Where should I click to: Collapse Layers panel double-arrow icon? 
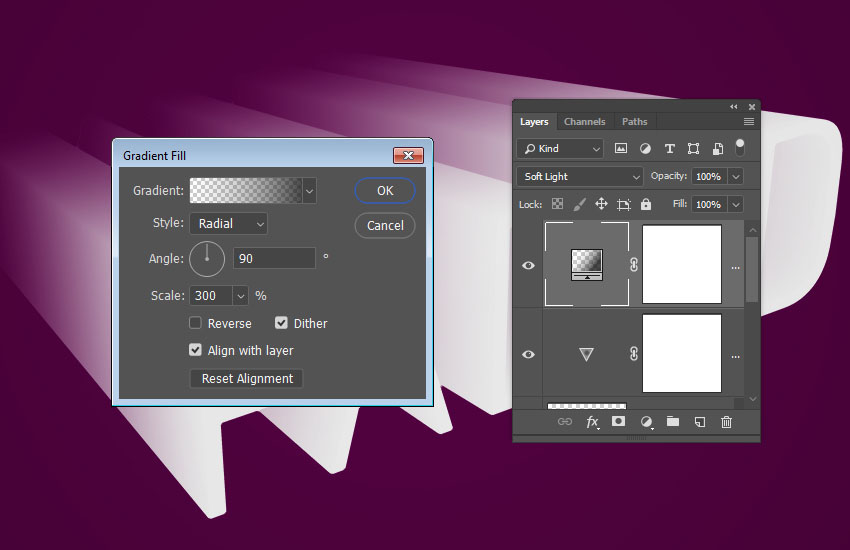click(x=733, y=107)
